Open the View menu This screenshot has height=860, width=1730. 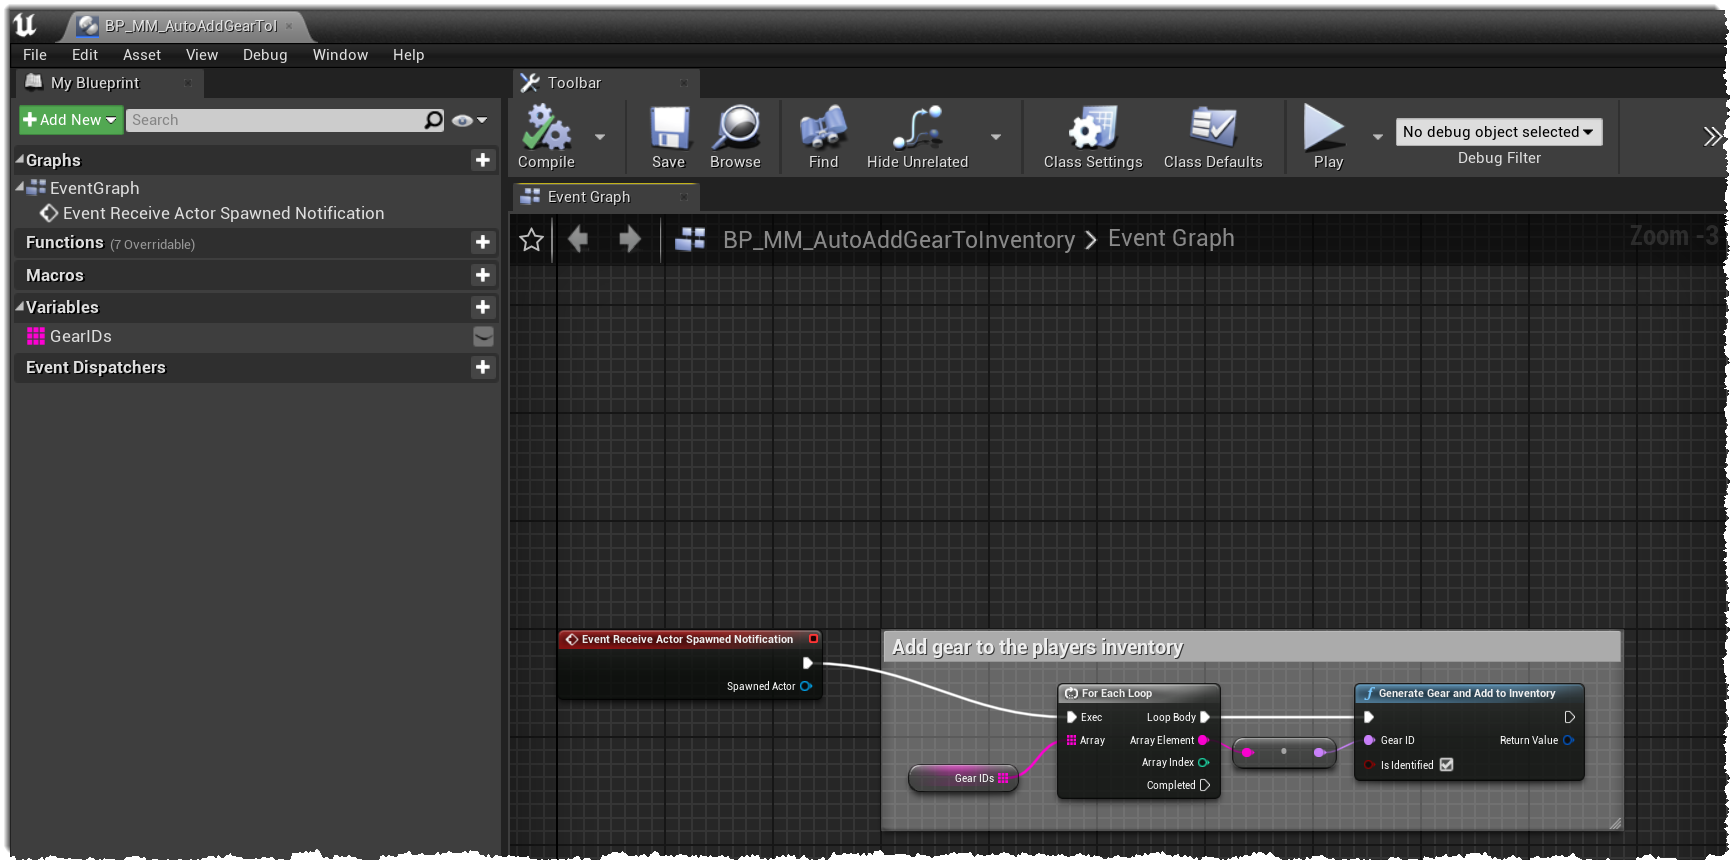[202, 55]
